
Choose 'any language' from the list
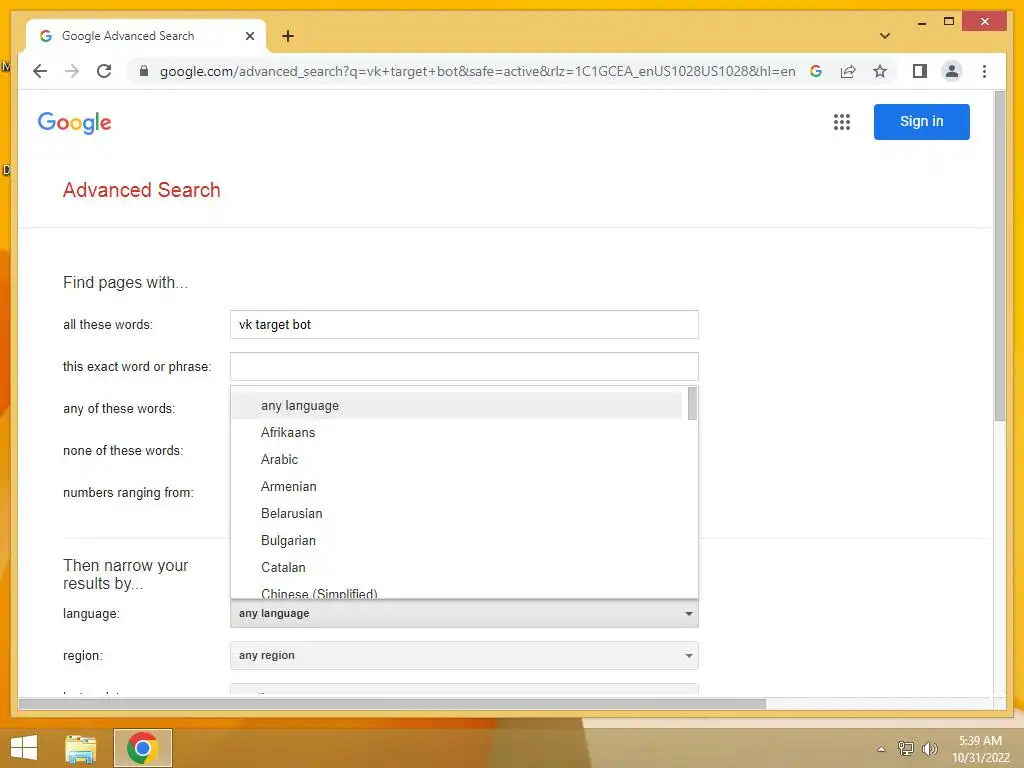coord(457,406)
